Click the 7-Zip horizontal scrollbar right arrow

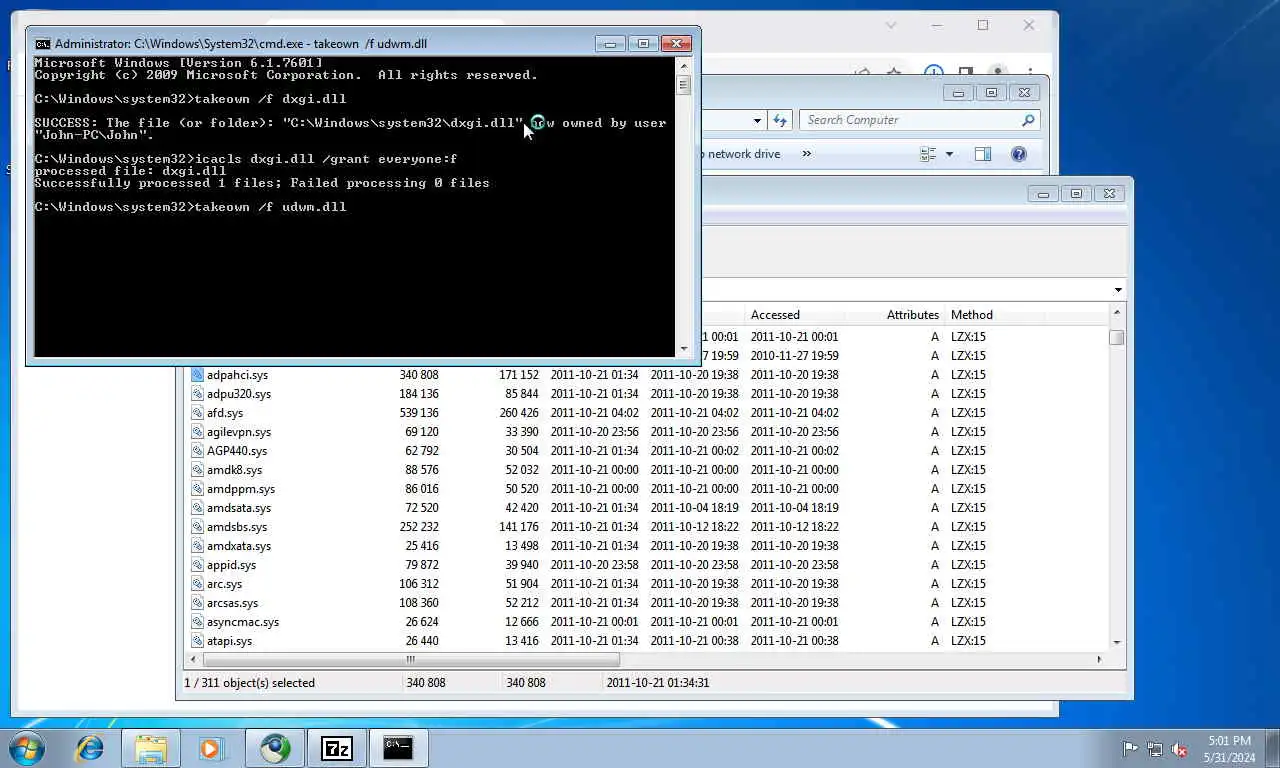tap(1099, 659)
